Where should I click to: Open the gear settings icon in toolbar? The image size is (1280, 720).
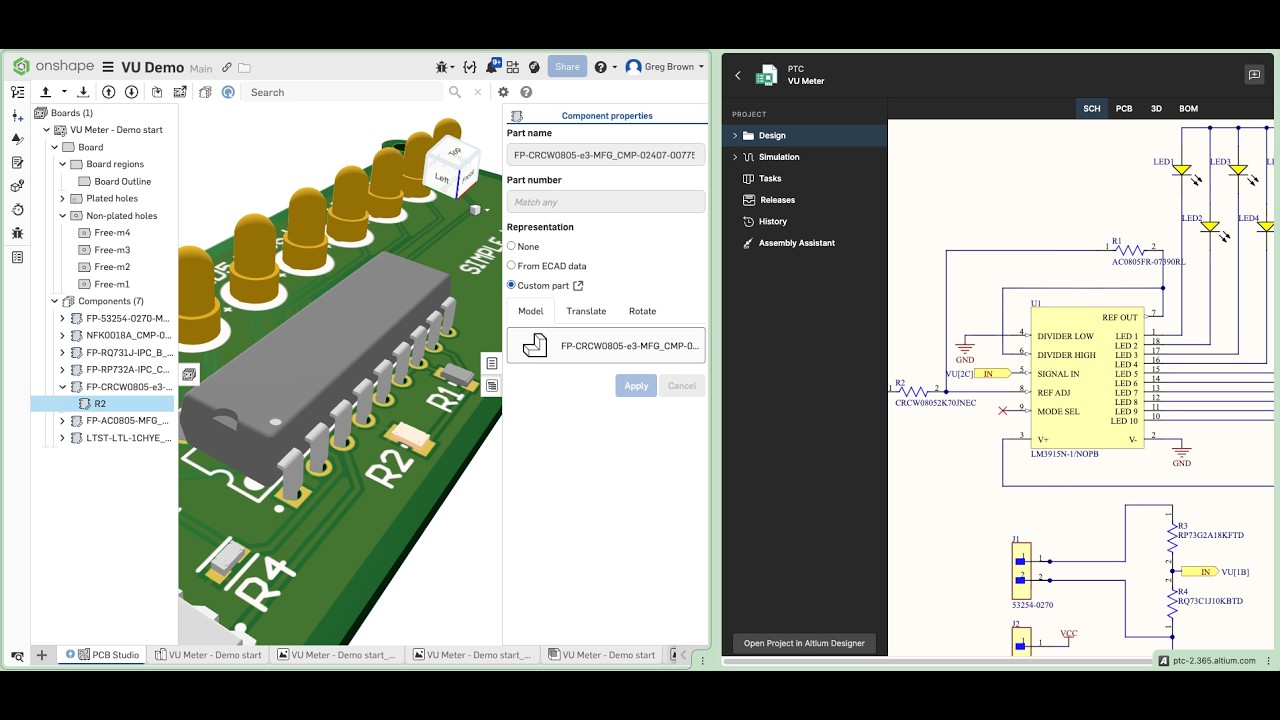[x=503, y=92]
